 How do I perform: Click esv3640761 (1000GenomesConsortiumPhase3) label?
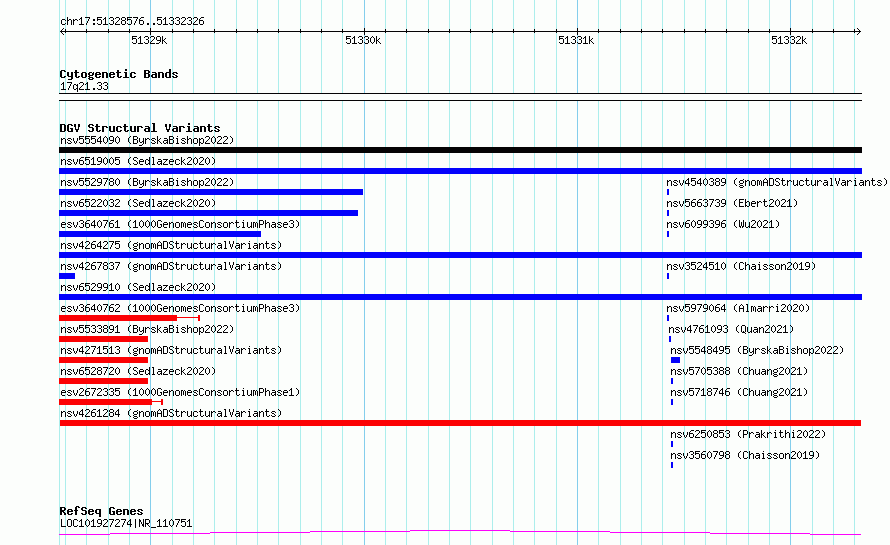180,224
